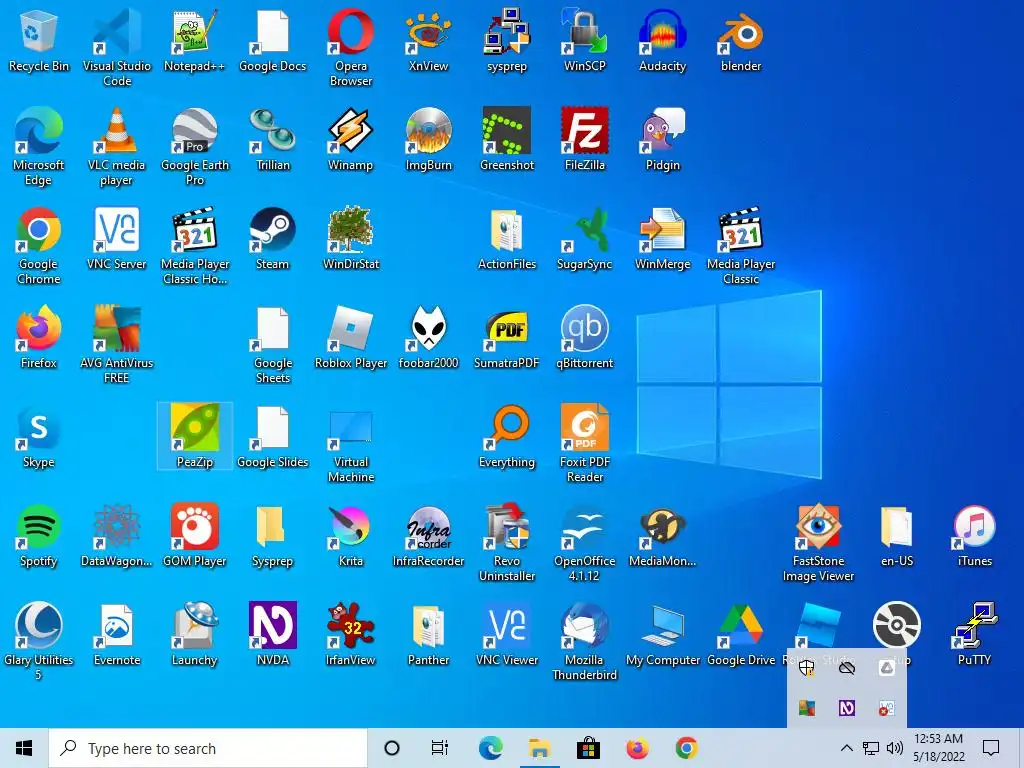The height and width of the screenshot is (768, 1024).
Task: Click NVDA icon in tray flyout
Action: 847,708
